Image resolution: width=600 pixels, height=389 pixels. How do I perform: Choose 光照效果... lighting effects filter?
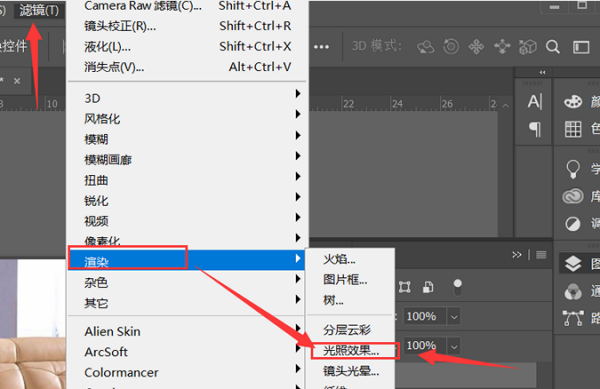351,350
